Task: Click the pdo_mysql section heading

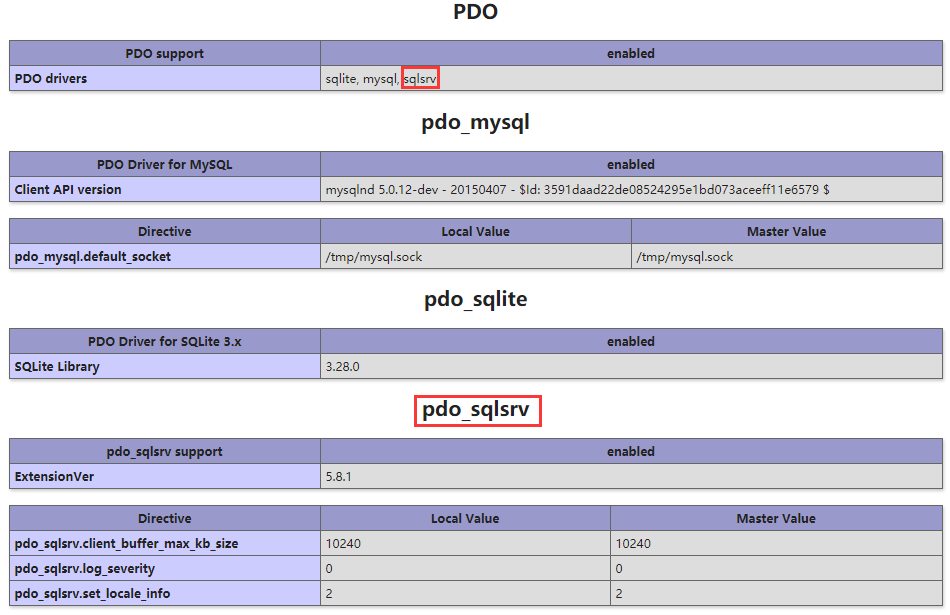Action: tap(475, 123)
